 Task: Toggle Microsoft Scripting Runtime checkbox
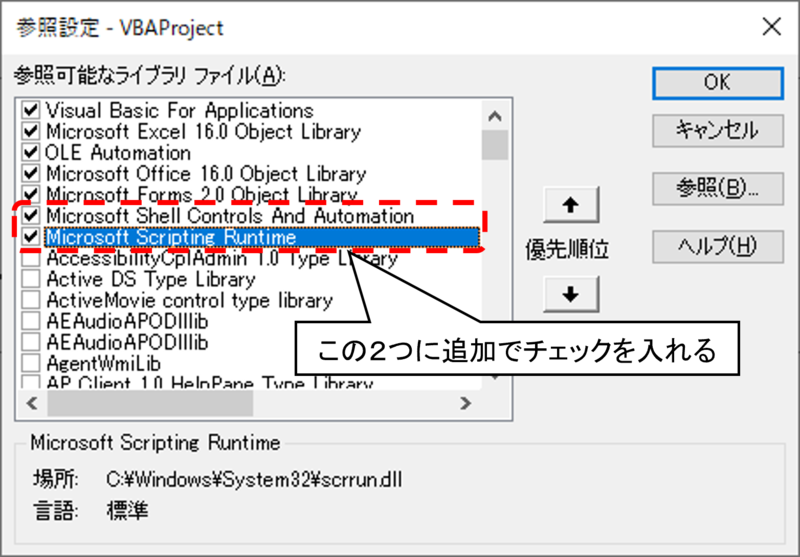coord(31,237)
